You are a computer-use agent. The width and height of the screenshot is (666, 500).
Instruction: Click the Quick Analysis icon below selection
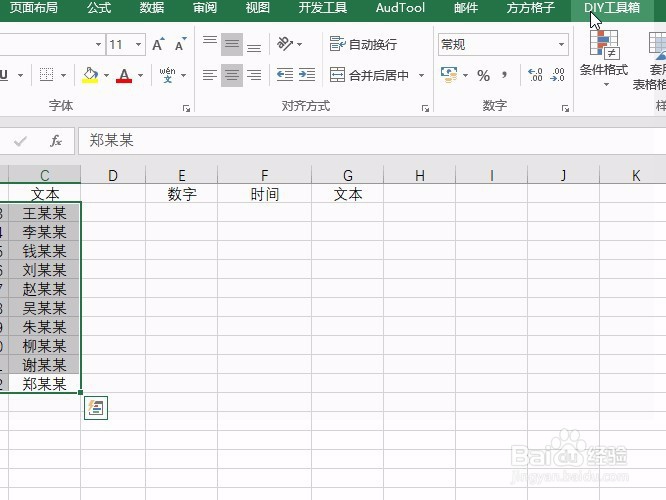click(96, 408)
